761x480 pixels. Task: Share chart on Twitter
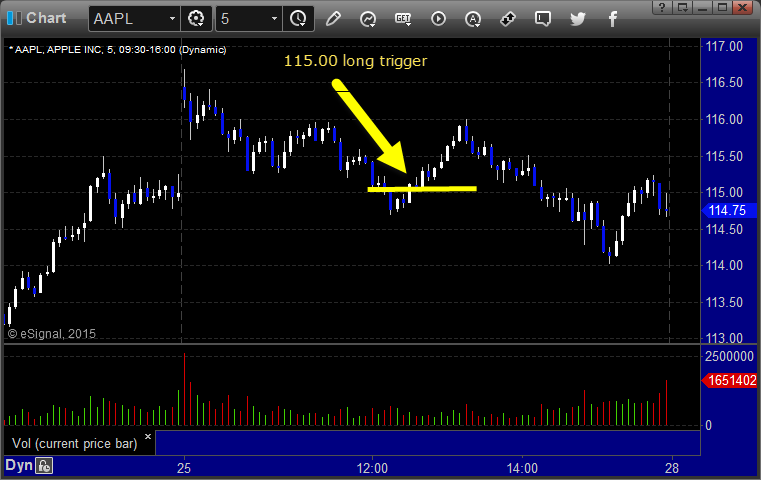coord(578,19)
